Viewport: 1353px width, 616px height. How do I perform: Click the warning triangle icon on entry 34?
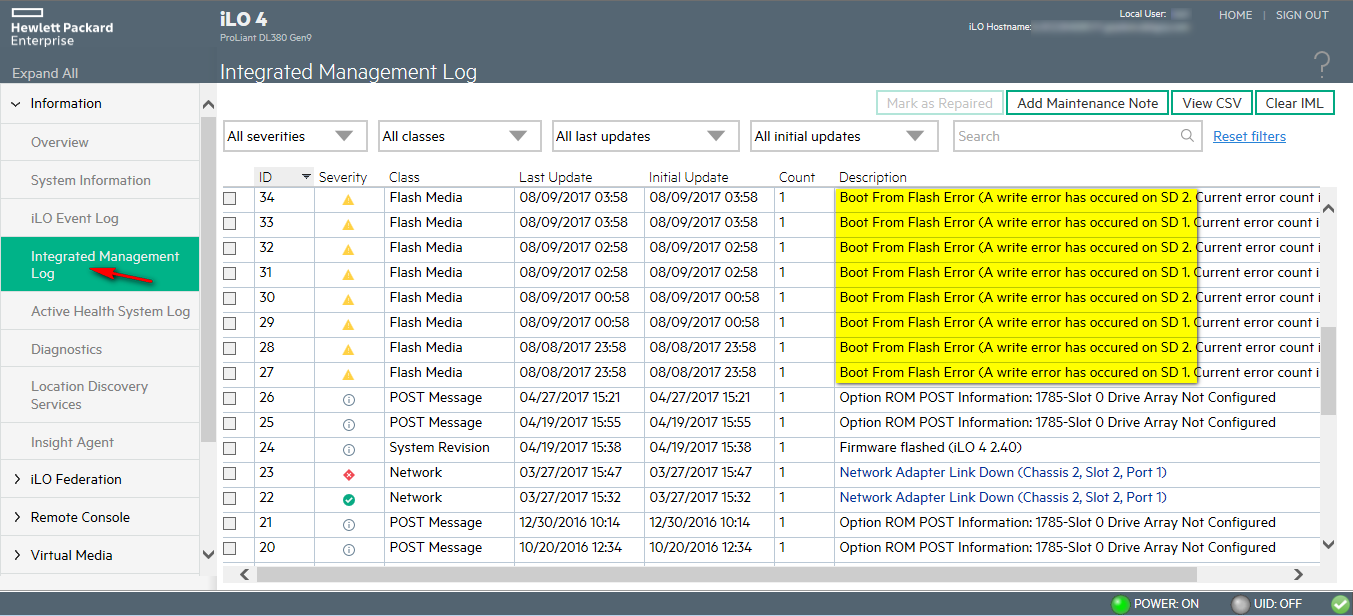pyautogui.click(x=348, y=199)
